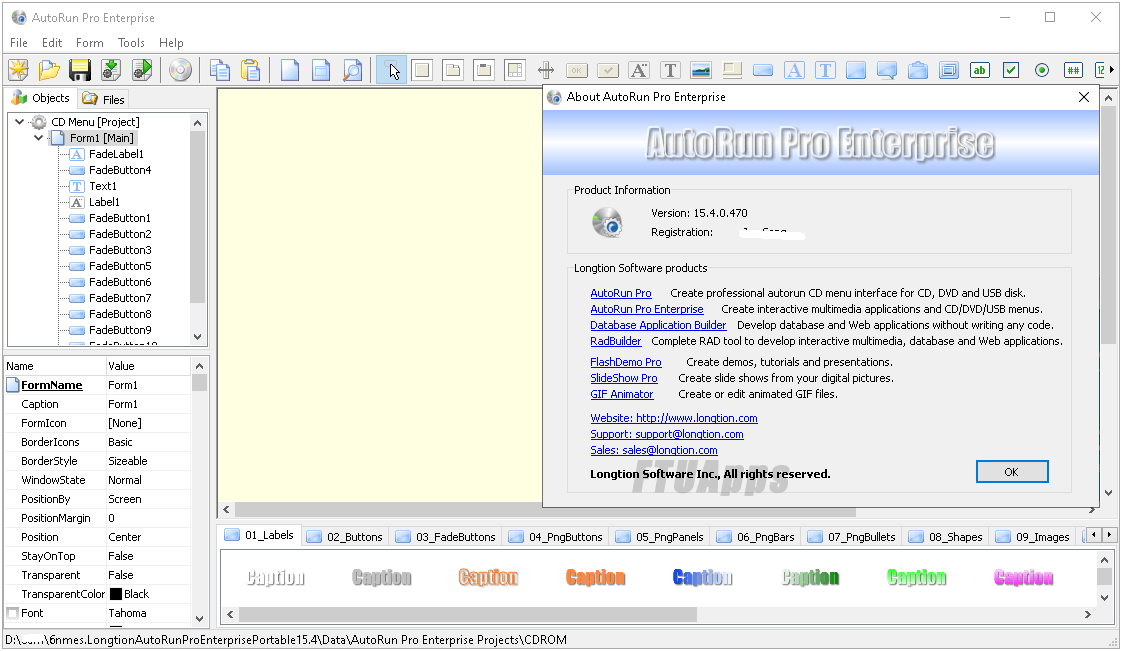This screenshot has width=1121, height=651.
Task: Select the checkbox component toolbar icon
Action: tap(1011, 70)
